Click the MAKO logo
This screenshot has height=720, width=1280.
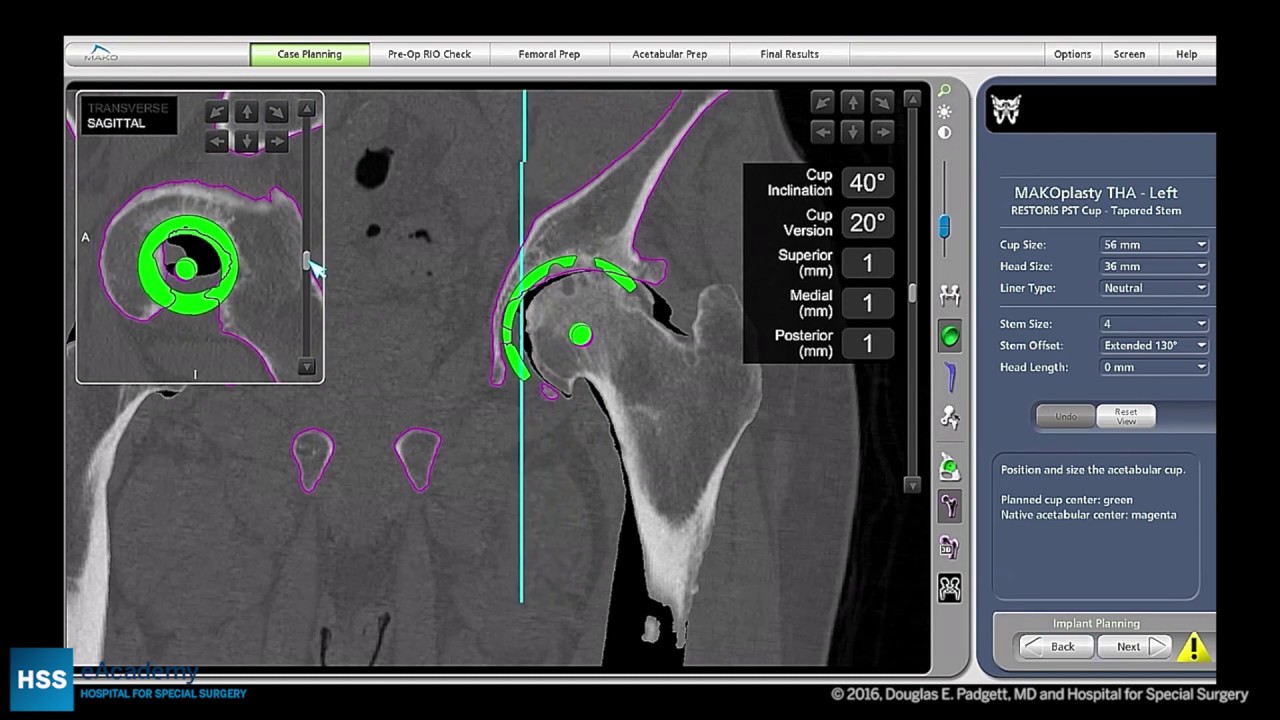coord(101,53)
